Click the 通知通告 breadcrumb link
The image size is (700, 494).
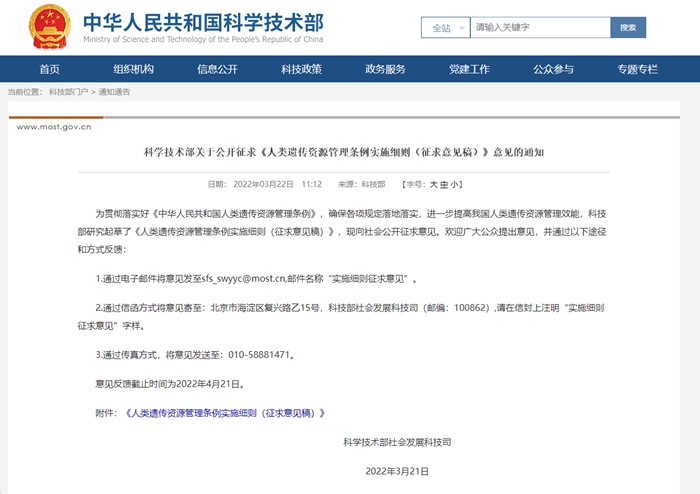coord(114,92)
